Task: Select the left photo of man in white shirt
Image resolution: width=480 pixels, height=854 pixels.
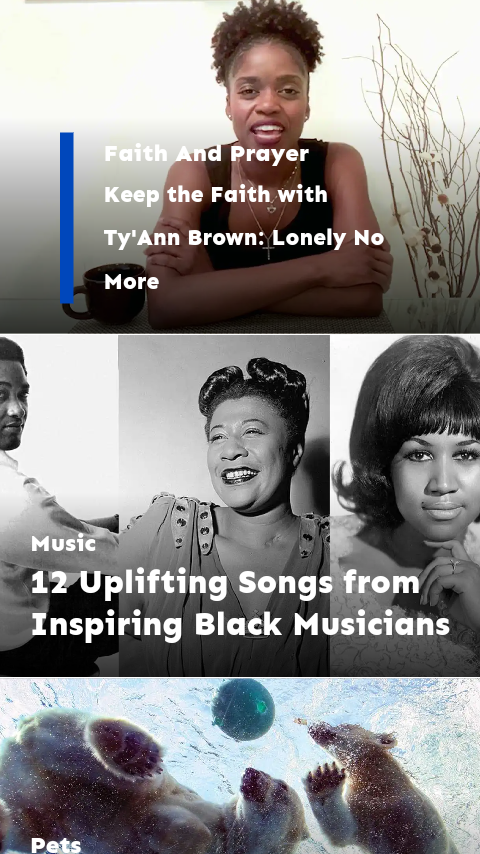Action: (59, 505)
